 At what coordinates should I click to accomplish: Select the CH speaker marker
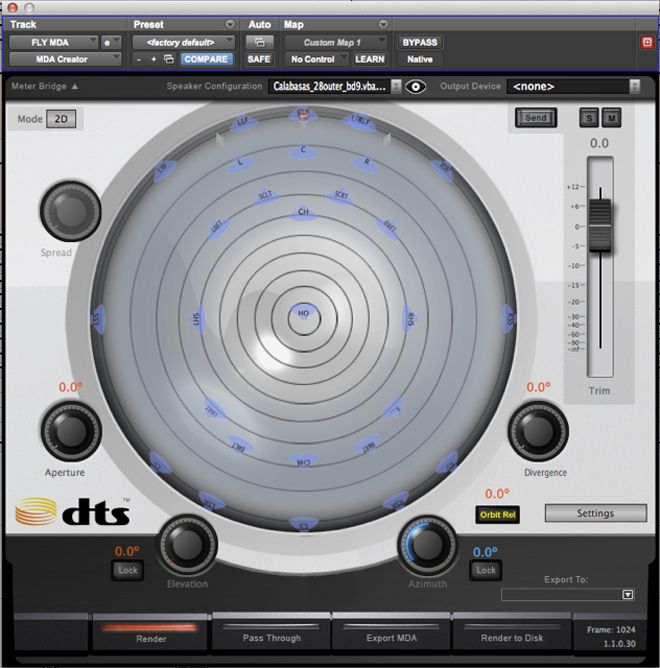click(x=303, y=212)
